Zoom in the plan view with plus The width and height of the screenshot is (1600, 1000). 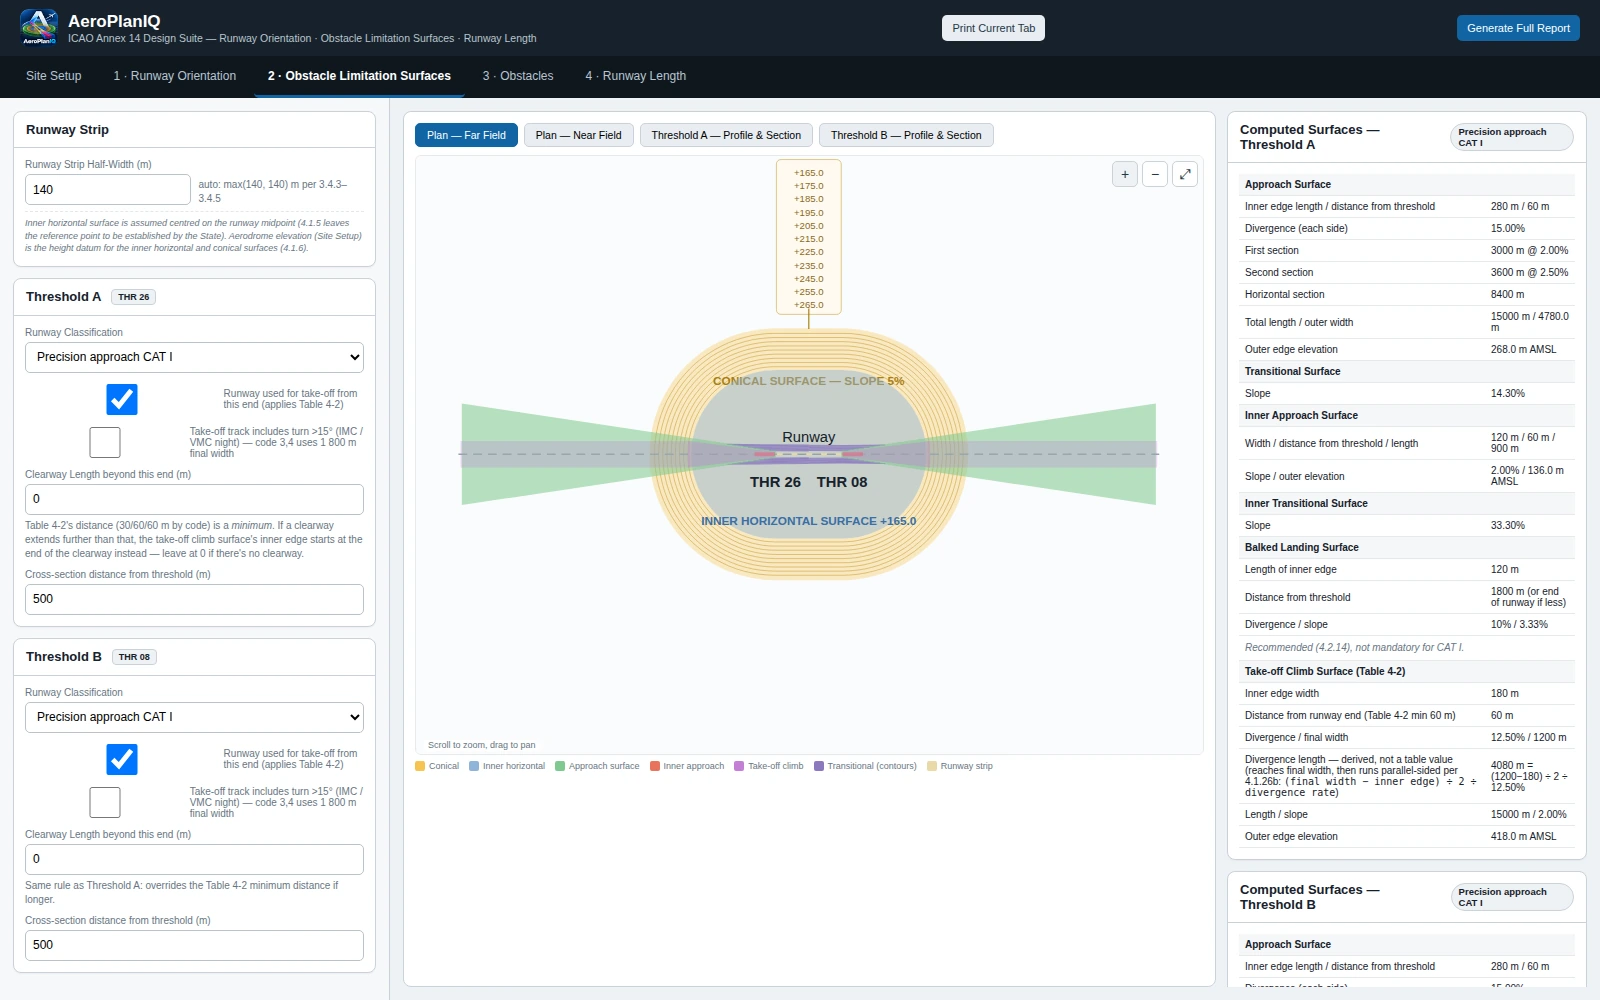1125,174
